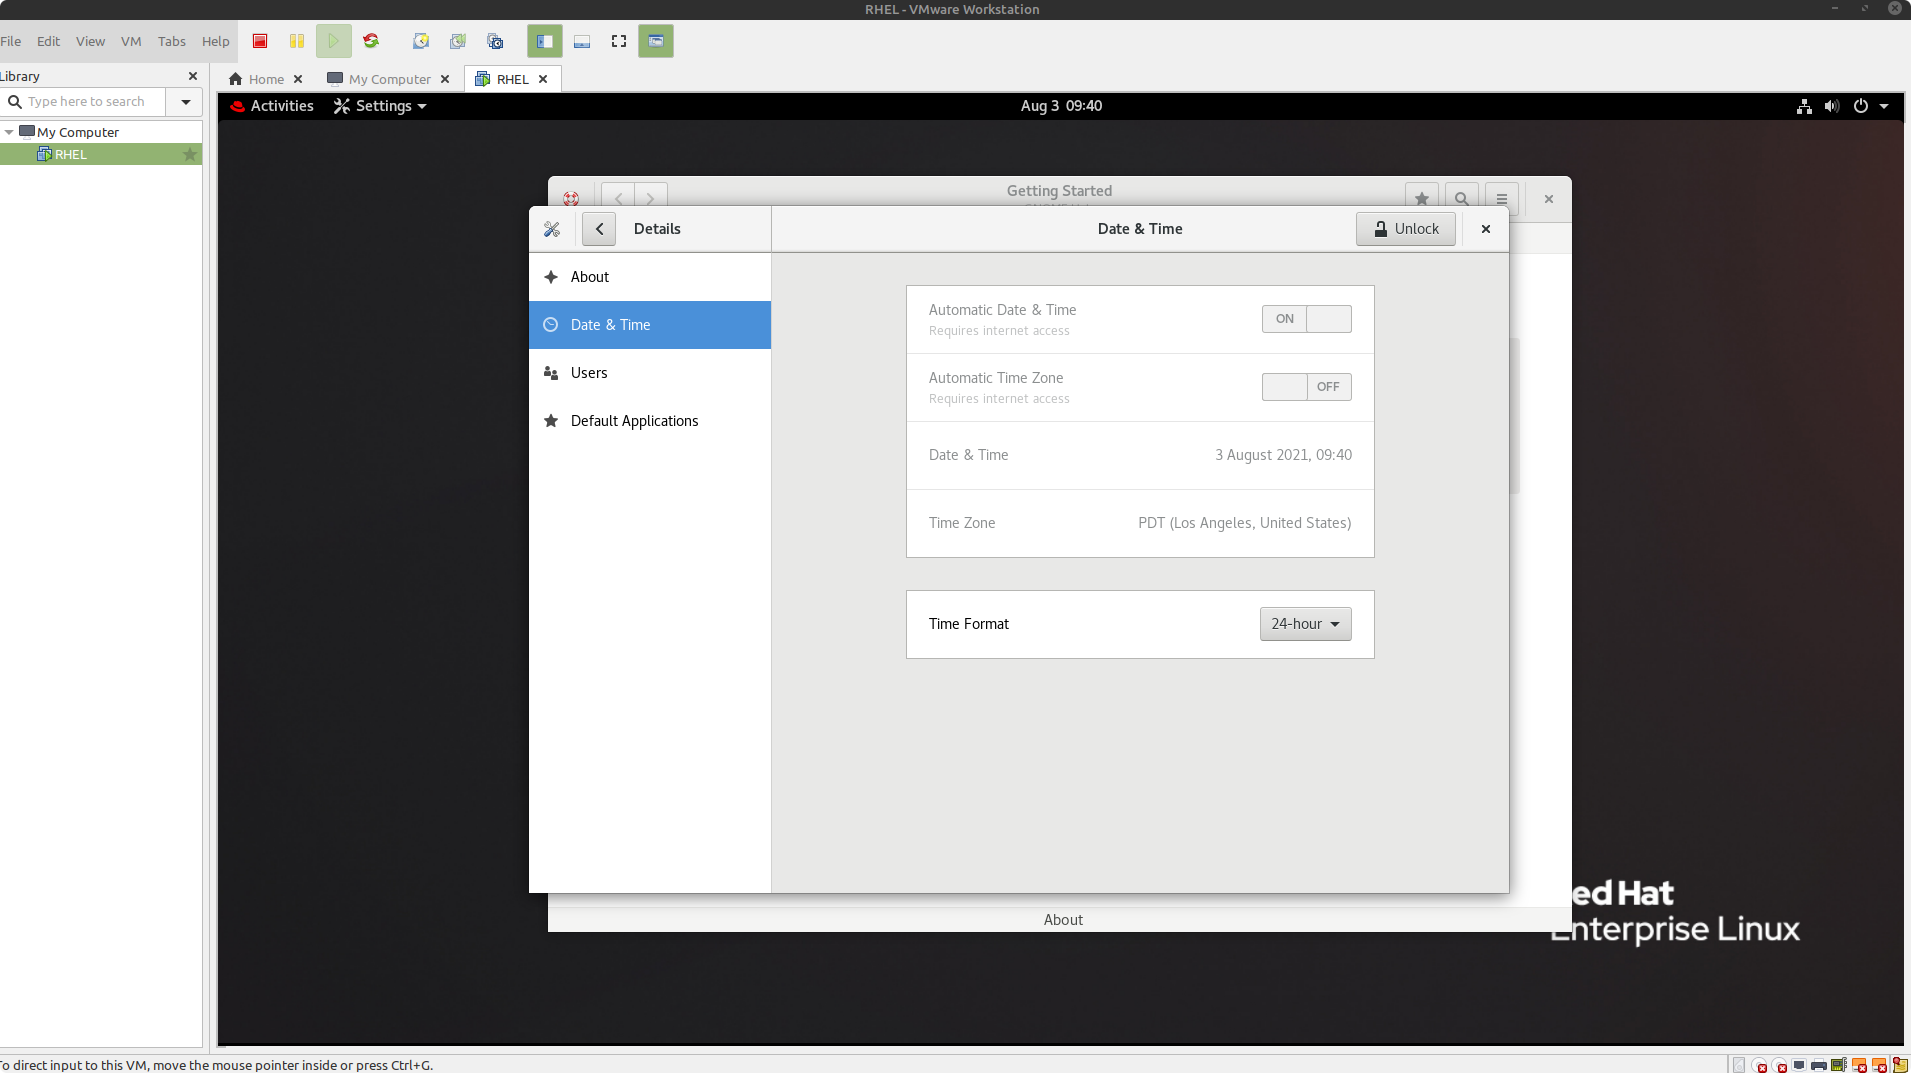This screenshot has width=1911, height=1073.
Task: Click the network adapter status icon
Action: pos(1799,1065)
